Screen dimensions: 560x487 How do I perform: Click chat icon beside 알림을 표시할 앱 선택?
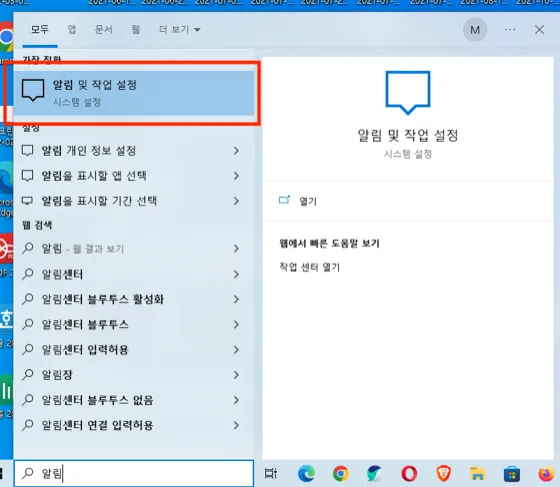point(28,176)
